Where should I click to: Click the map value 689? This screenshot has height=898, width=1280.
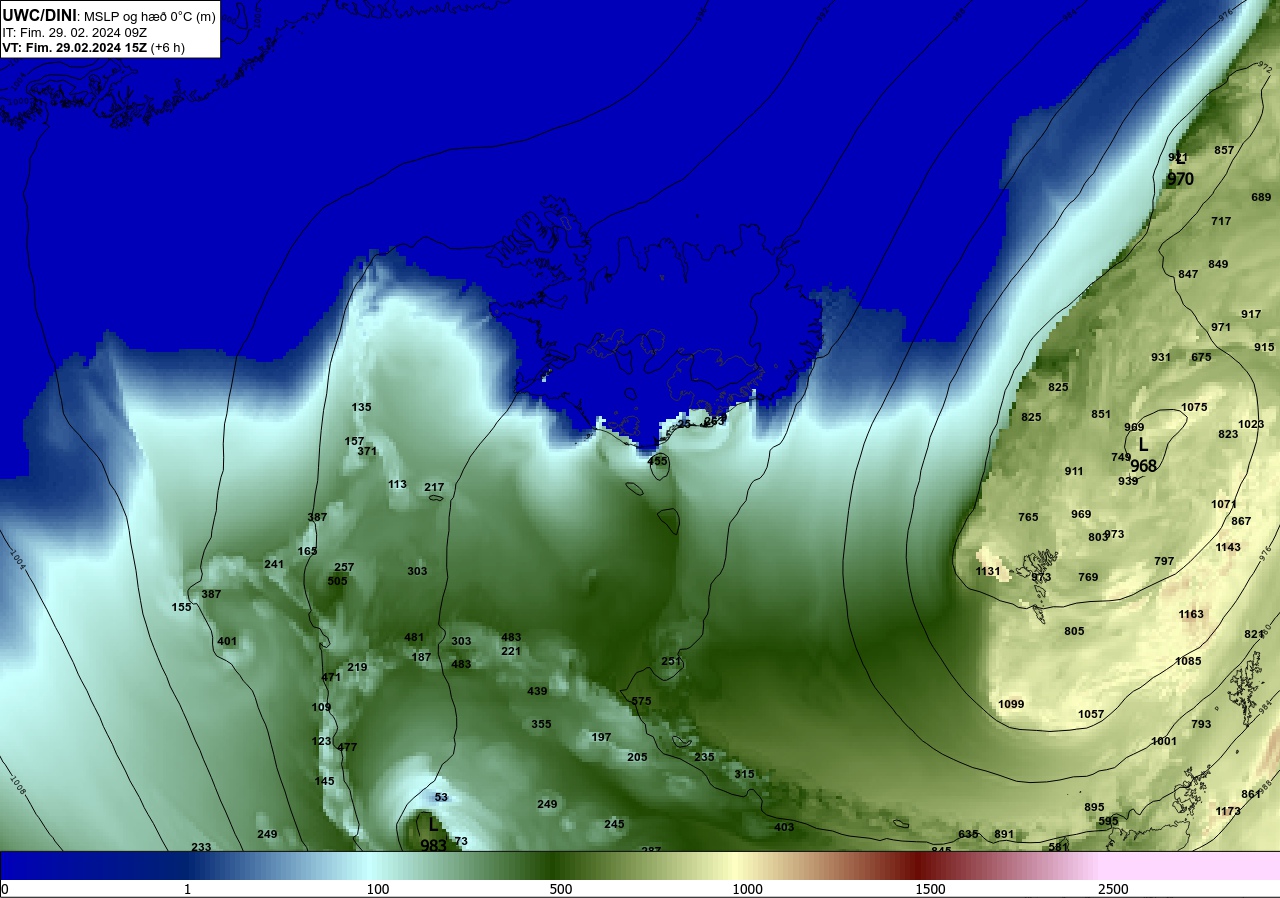pos(1261,197)
